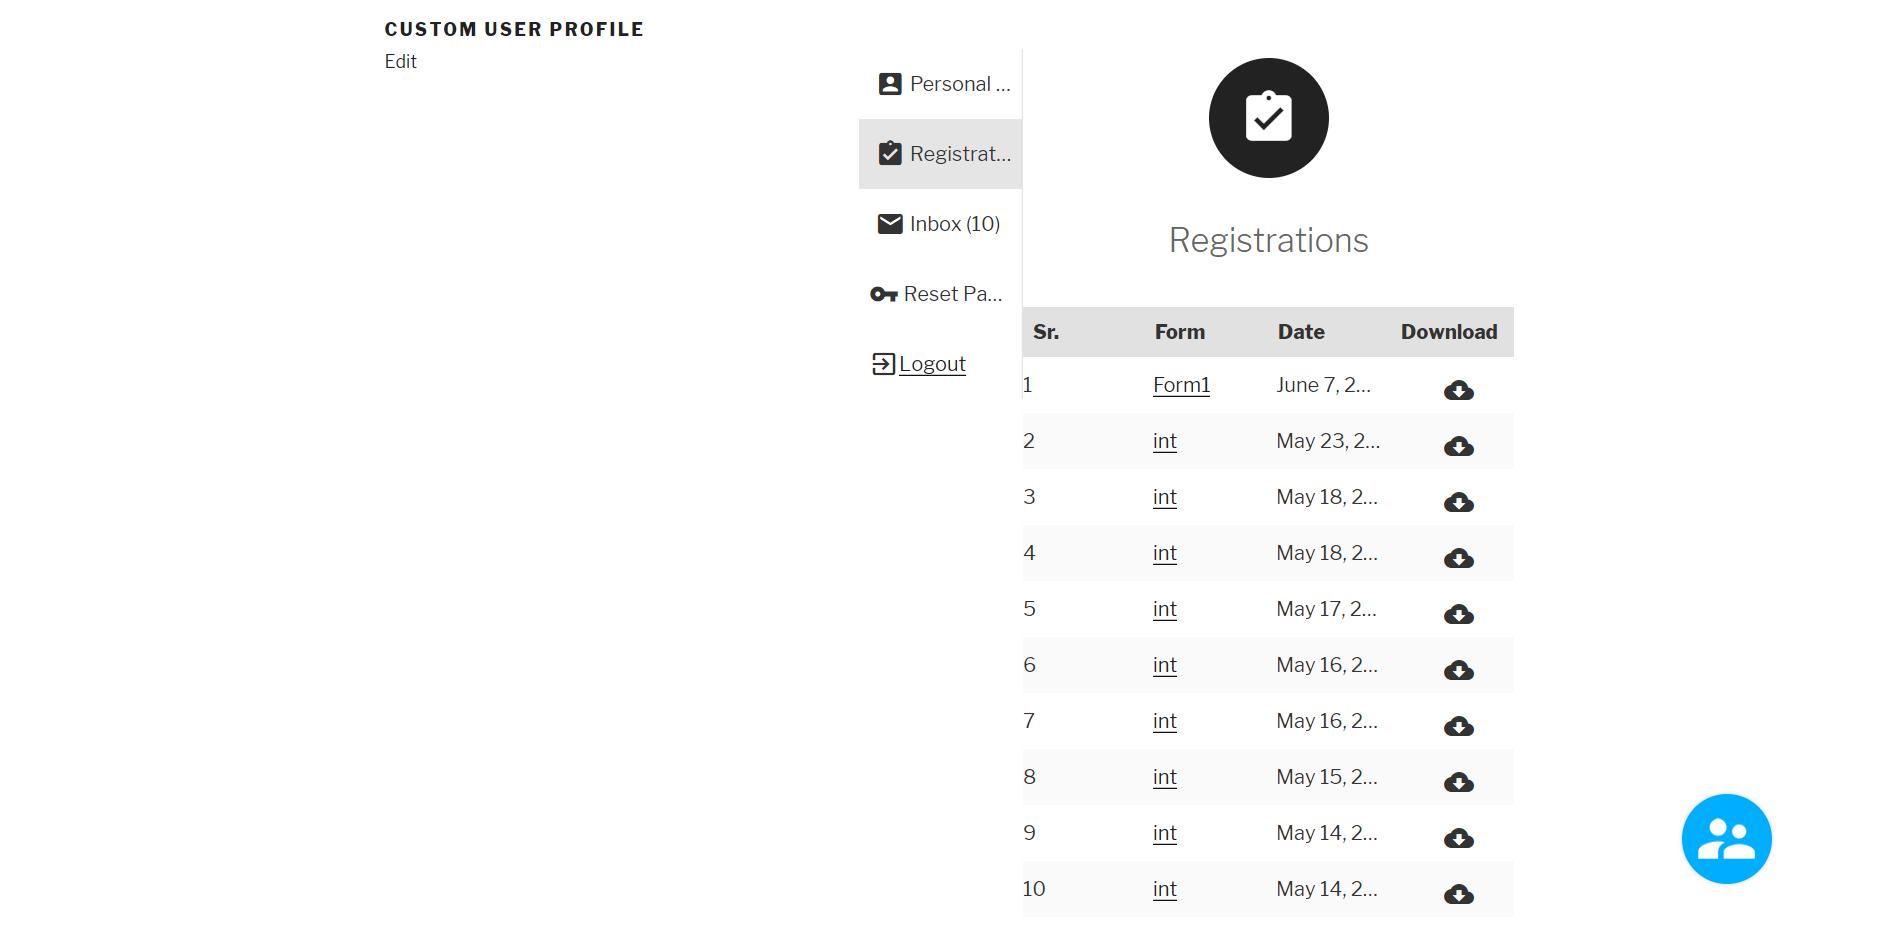Click the clipboard icon beside Registrations menu item

point(889,153)
